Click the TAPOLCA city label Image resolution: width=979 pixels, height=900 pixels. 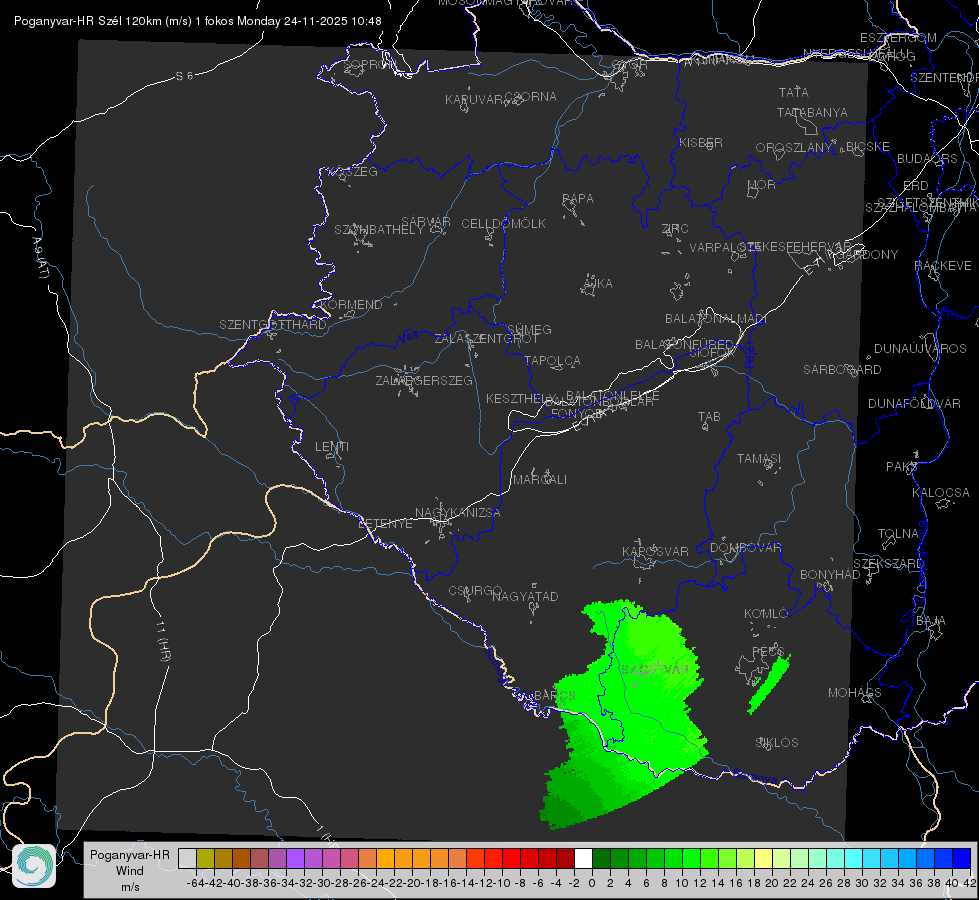pos(552,360)
